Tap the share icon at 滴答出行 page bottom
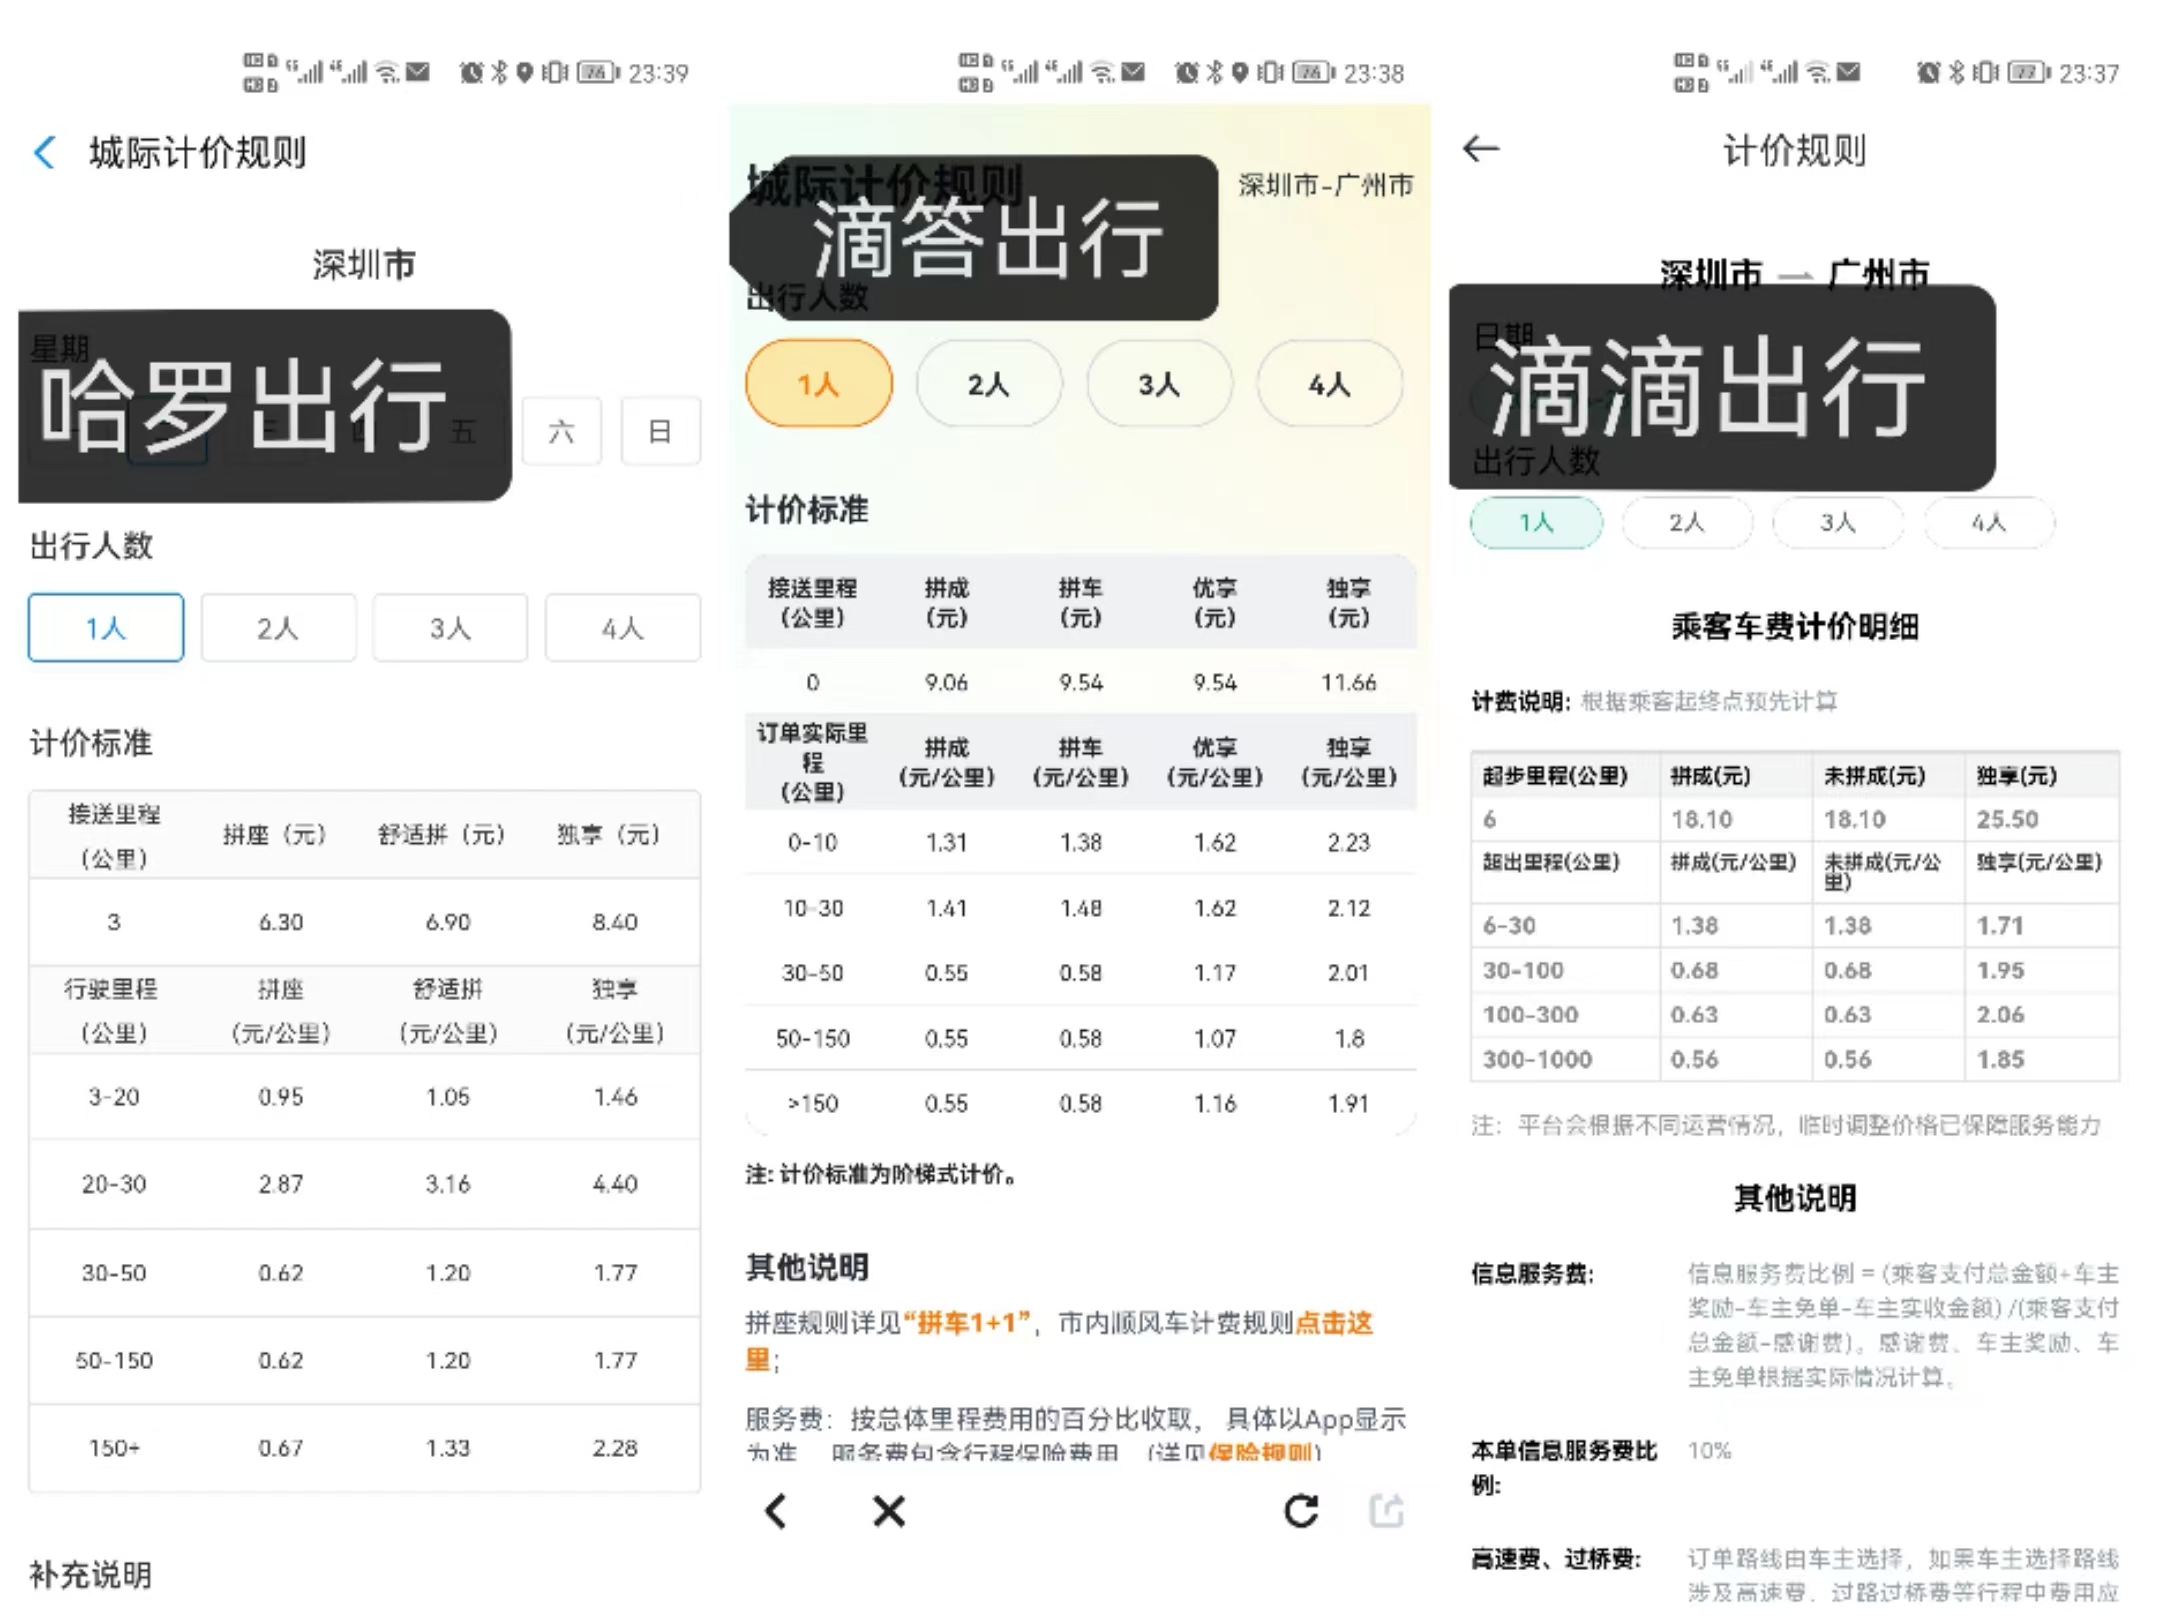Viewport: 2160px width, 1620px height. (x=1387, y=1512)
